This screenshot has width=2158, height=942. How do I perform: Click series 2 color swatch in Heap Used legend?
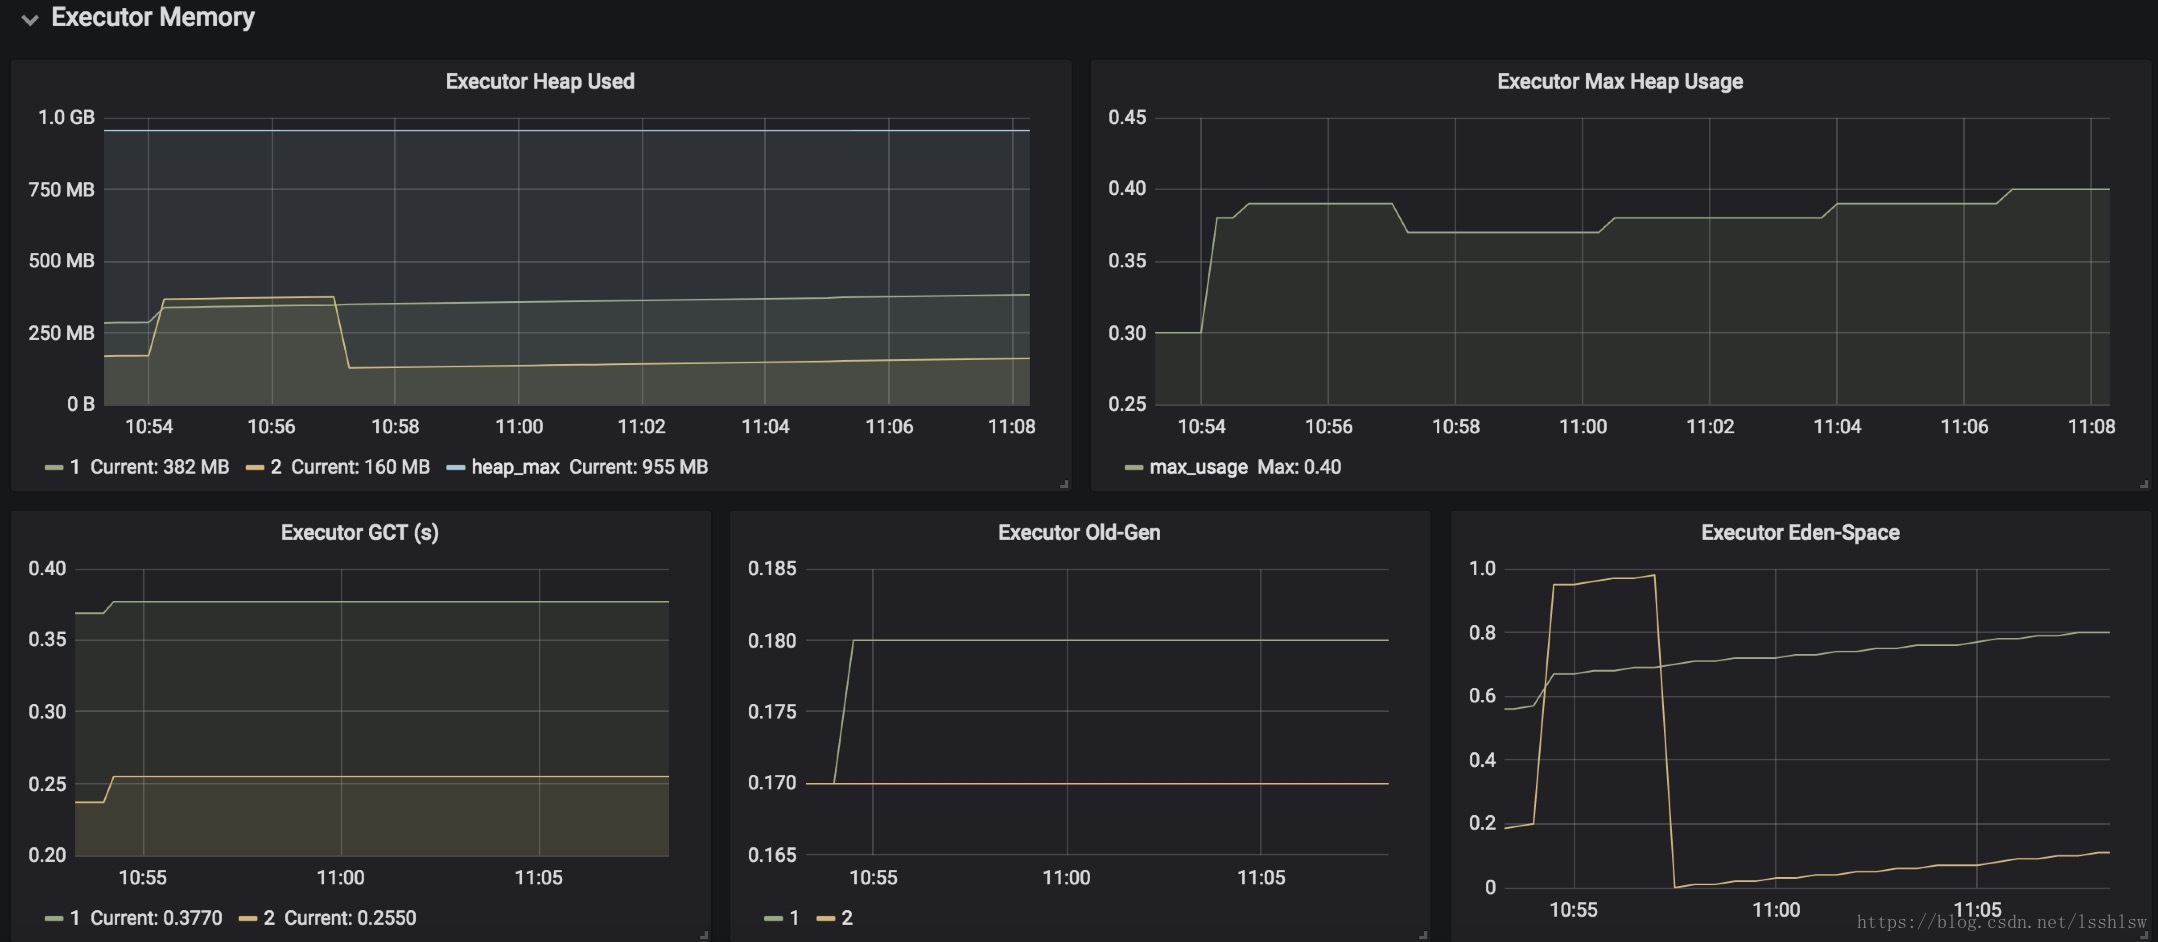click(255, 468)
